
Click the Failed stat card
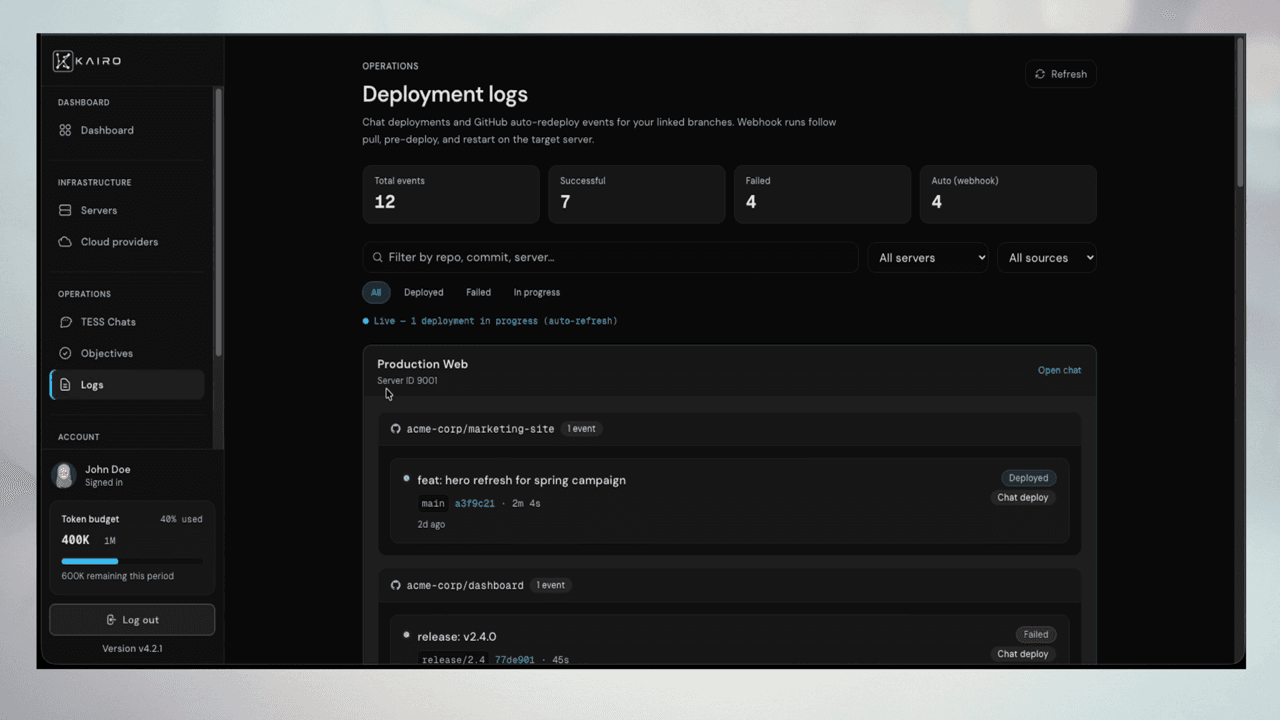coord(823,194)
